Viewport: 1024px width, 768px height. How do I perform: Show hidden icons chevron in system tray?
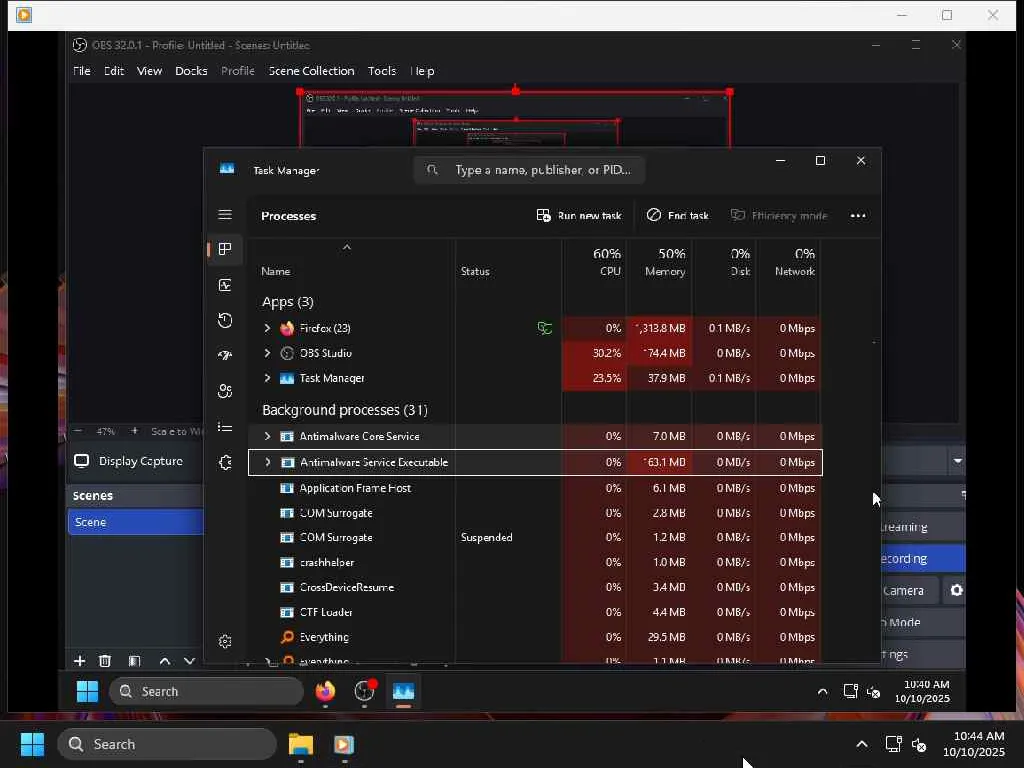coord(862,744)
